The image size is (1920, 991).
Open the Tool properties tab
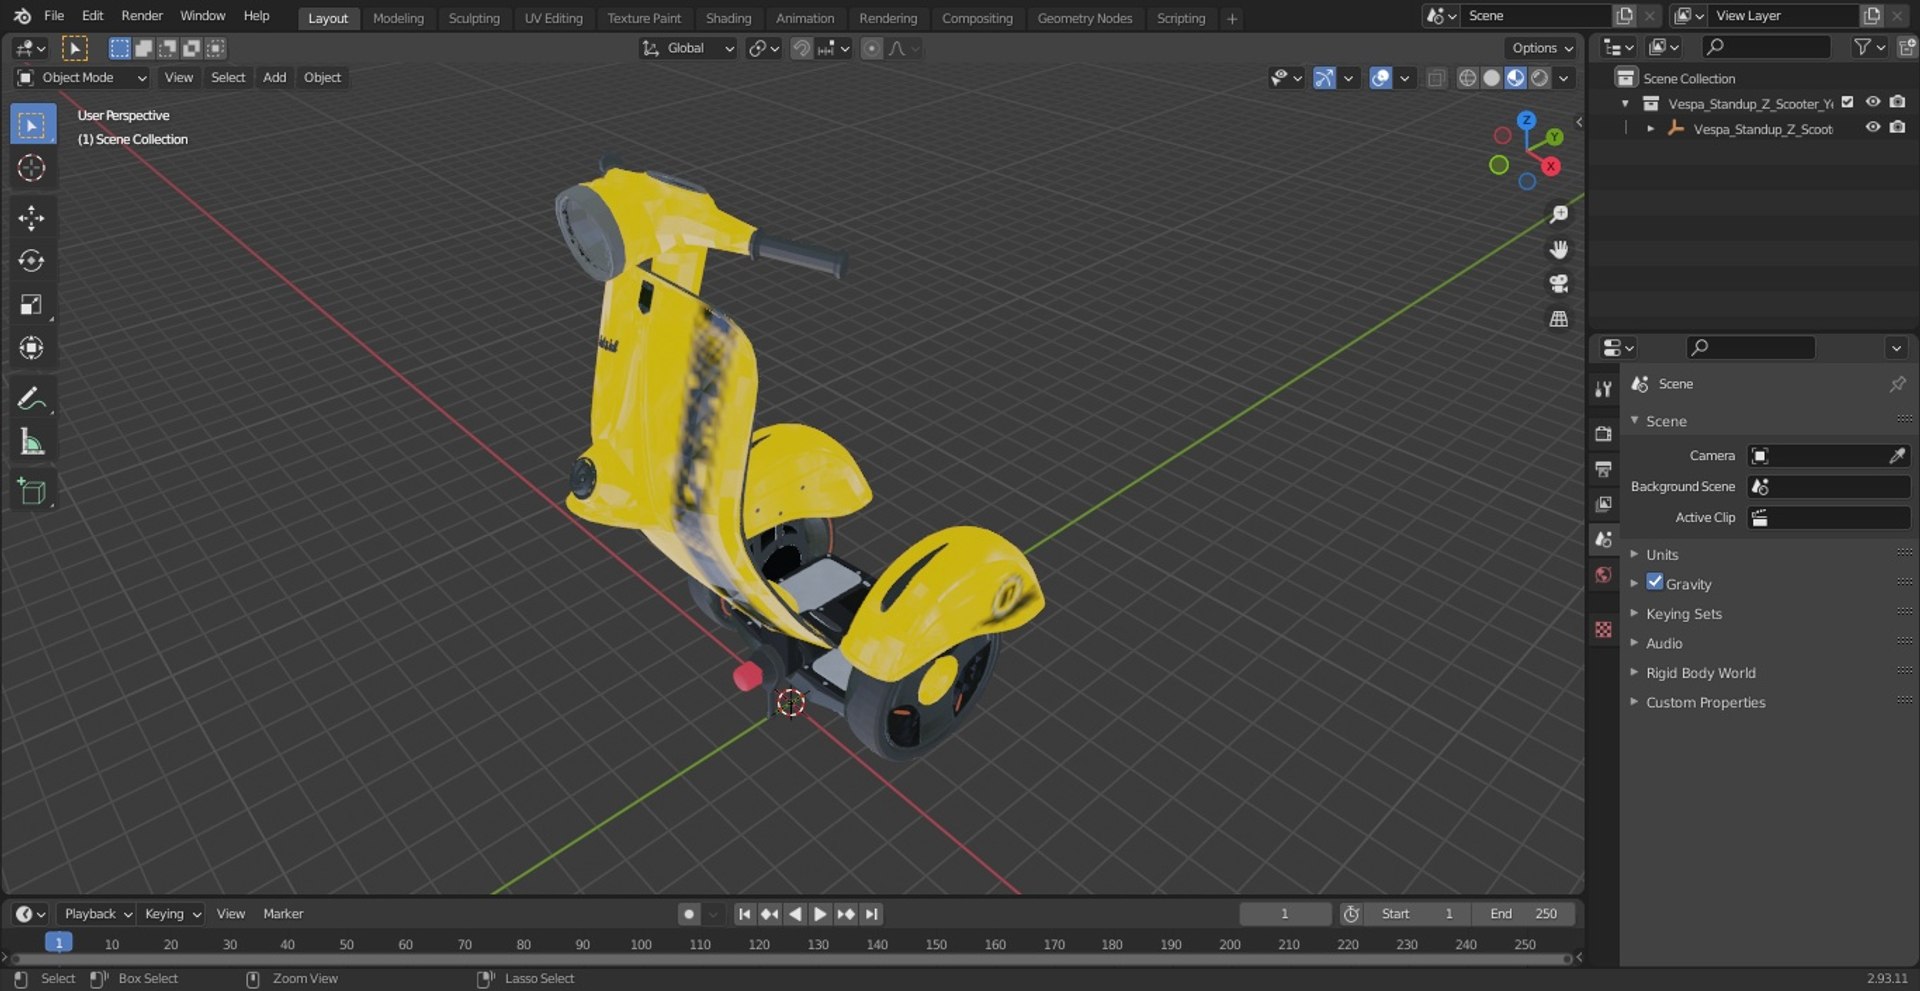pos(1604,389)
